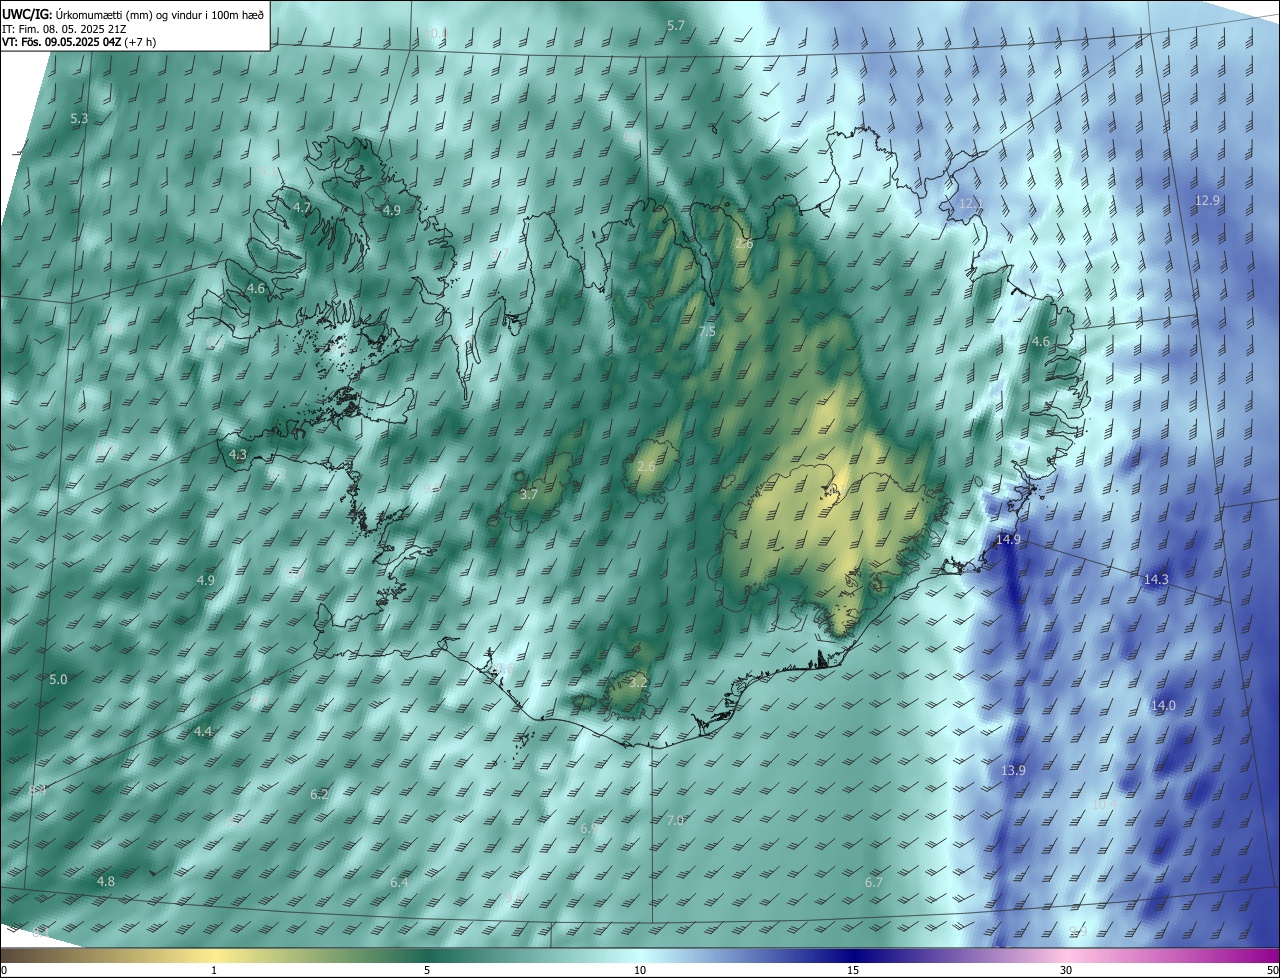Viewport: 1280px width, 978px height.
Task: Click the color scale tick label '50'
Action: tap(1272, 970)
